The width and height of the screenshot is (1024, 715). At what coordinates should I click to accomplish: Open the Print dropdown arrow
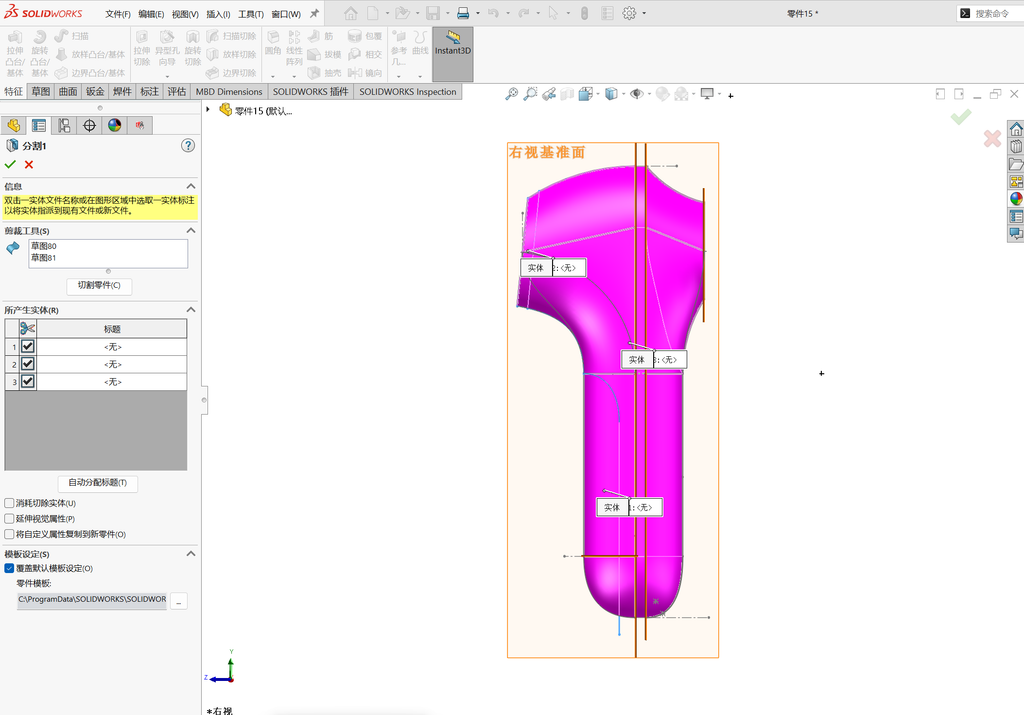coord(477,13)
